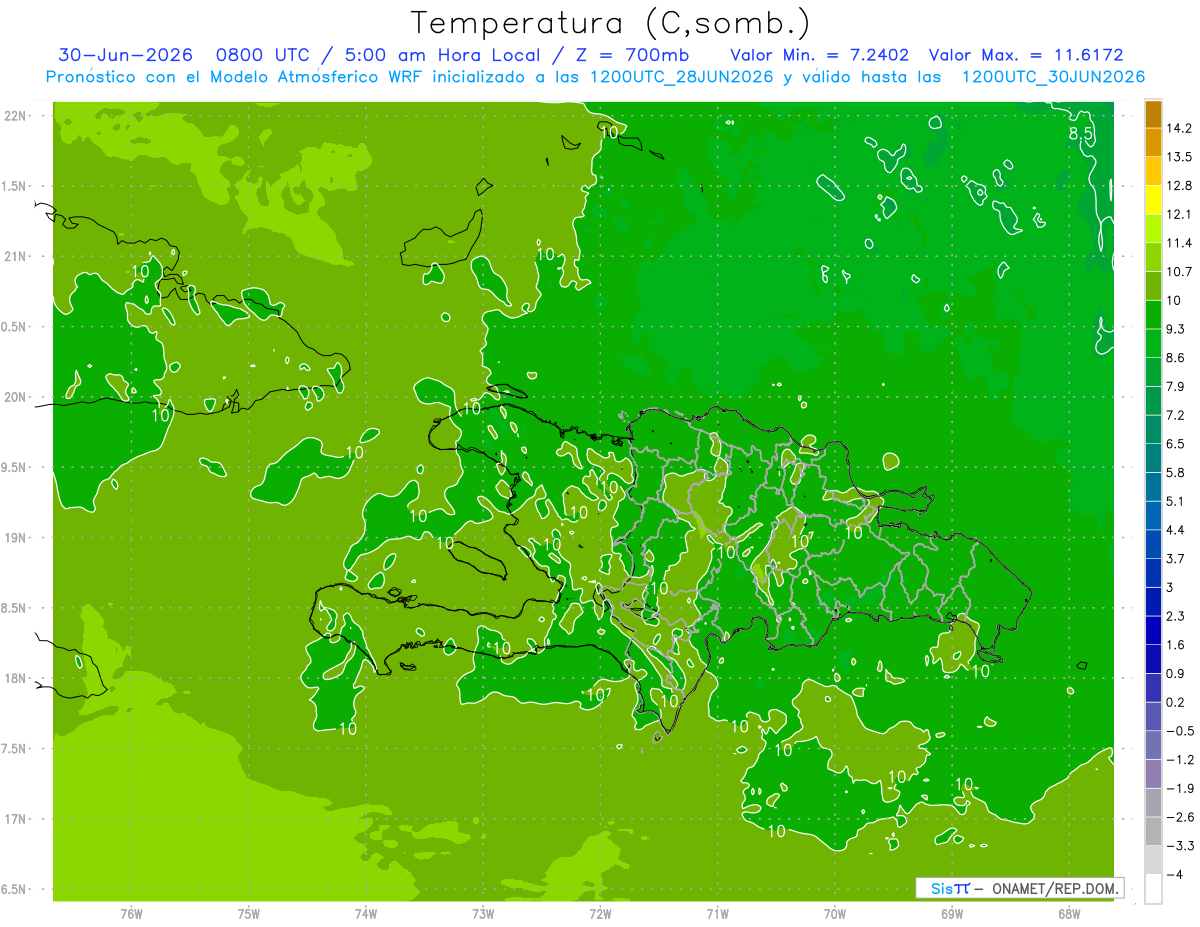This screenshot has height=927, width=1200.
Task: Click valid-until time "1200UTC_30JUN2026"
Action: click(1053, 77)
